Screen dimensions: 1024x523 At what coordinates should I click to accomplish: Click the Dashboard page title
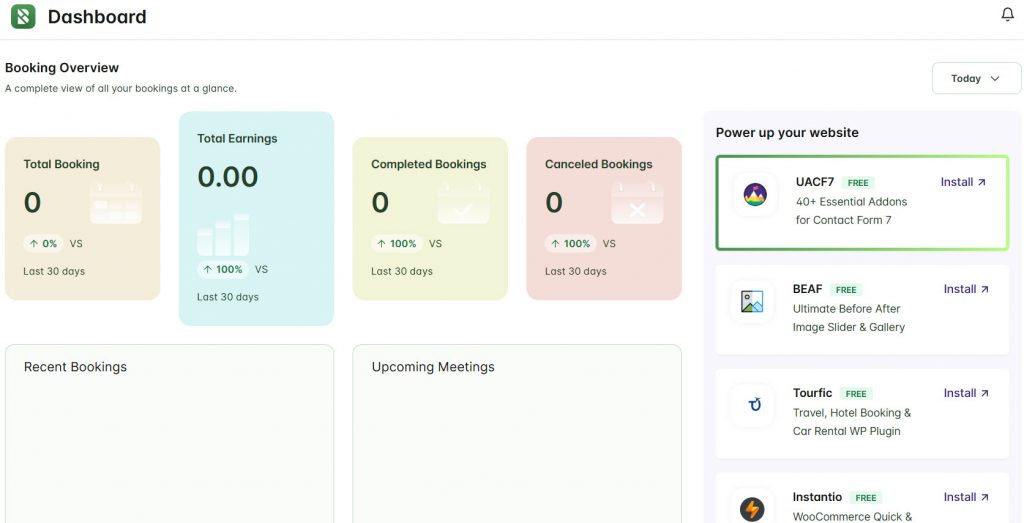pyautogui.click(x=97, y=16)
